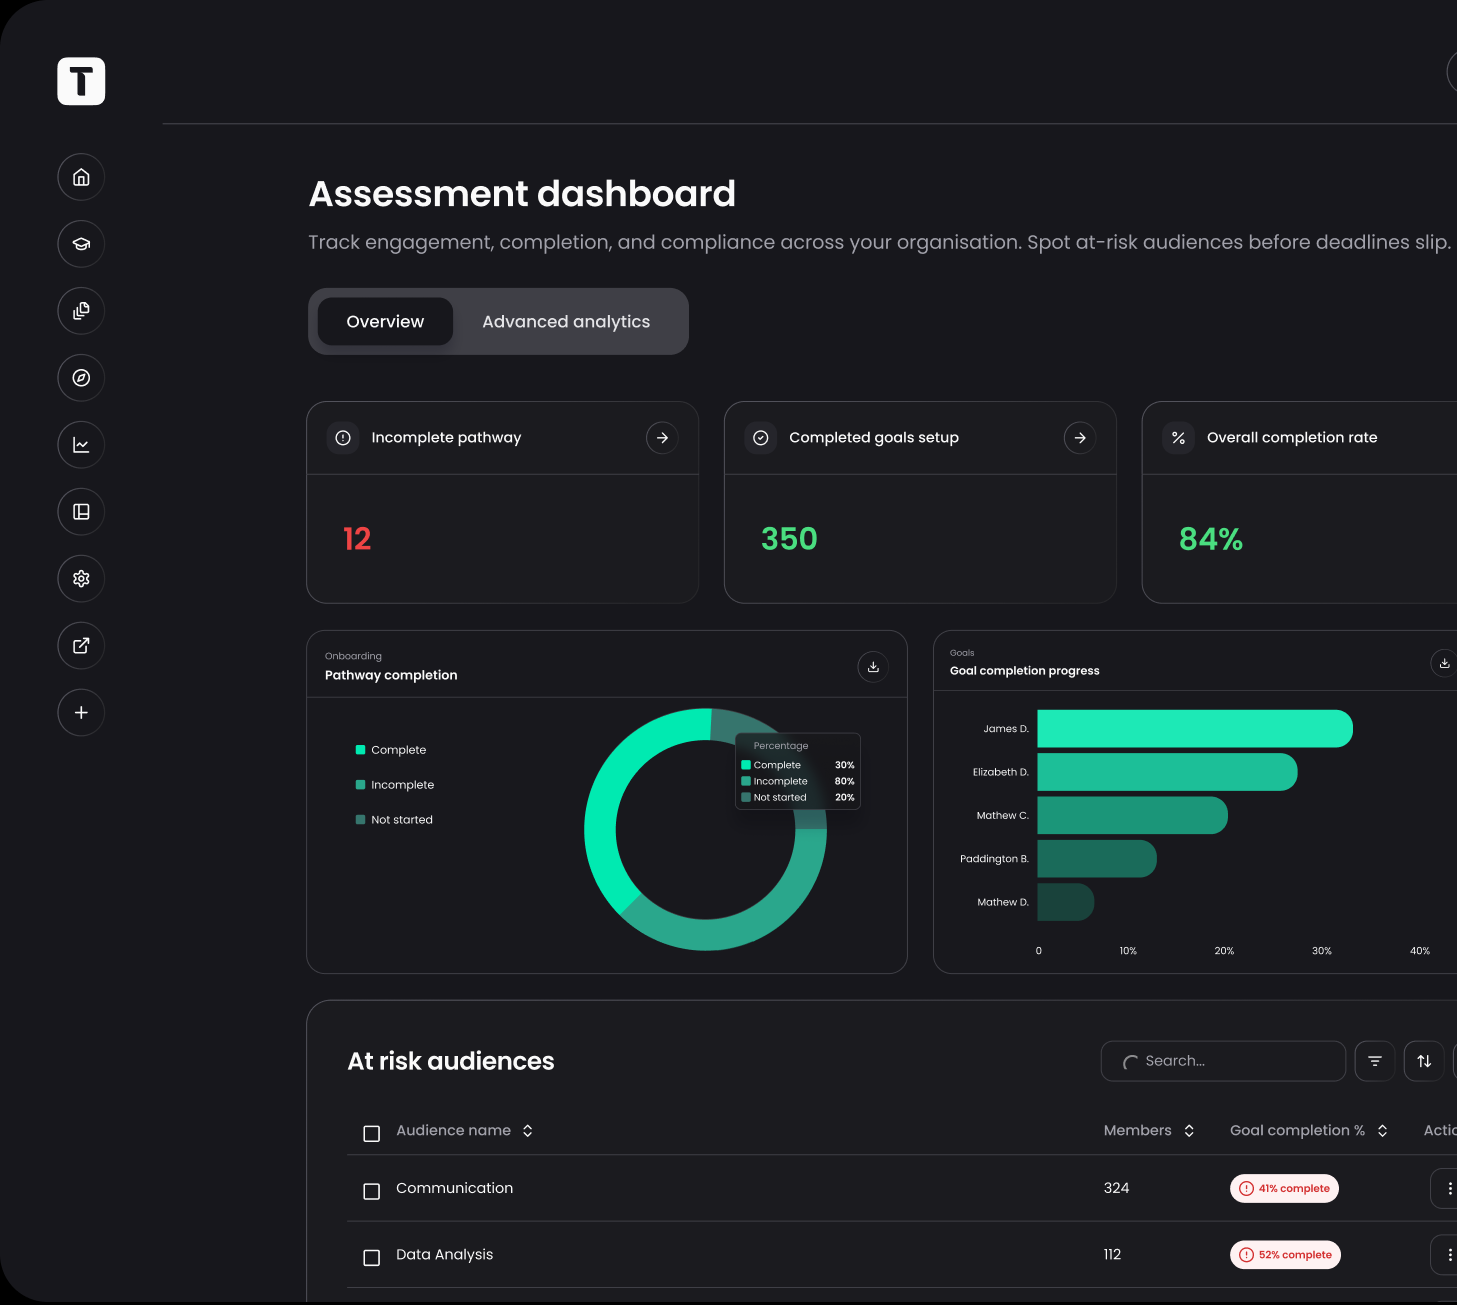Viewport: 1457px width, 1305px height.
Task: Click the Communication audience name
Action: coord(454,1189)
